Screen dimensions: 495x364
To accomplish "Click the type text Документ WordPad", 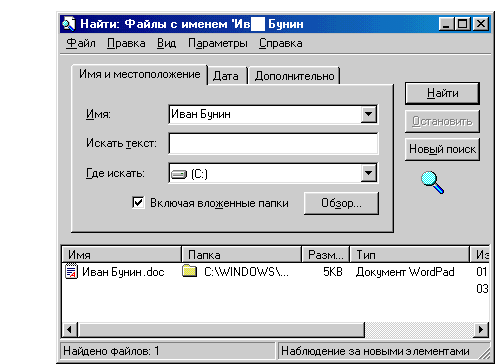I will pos(405,272).
